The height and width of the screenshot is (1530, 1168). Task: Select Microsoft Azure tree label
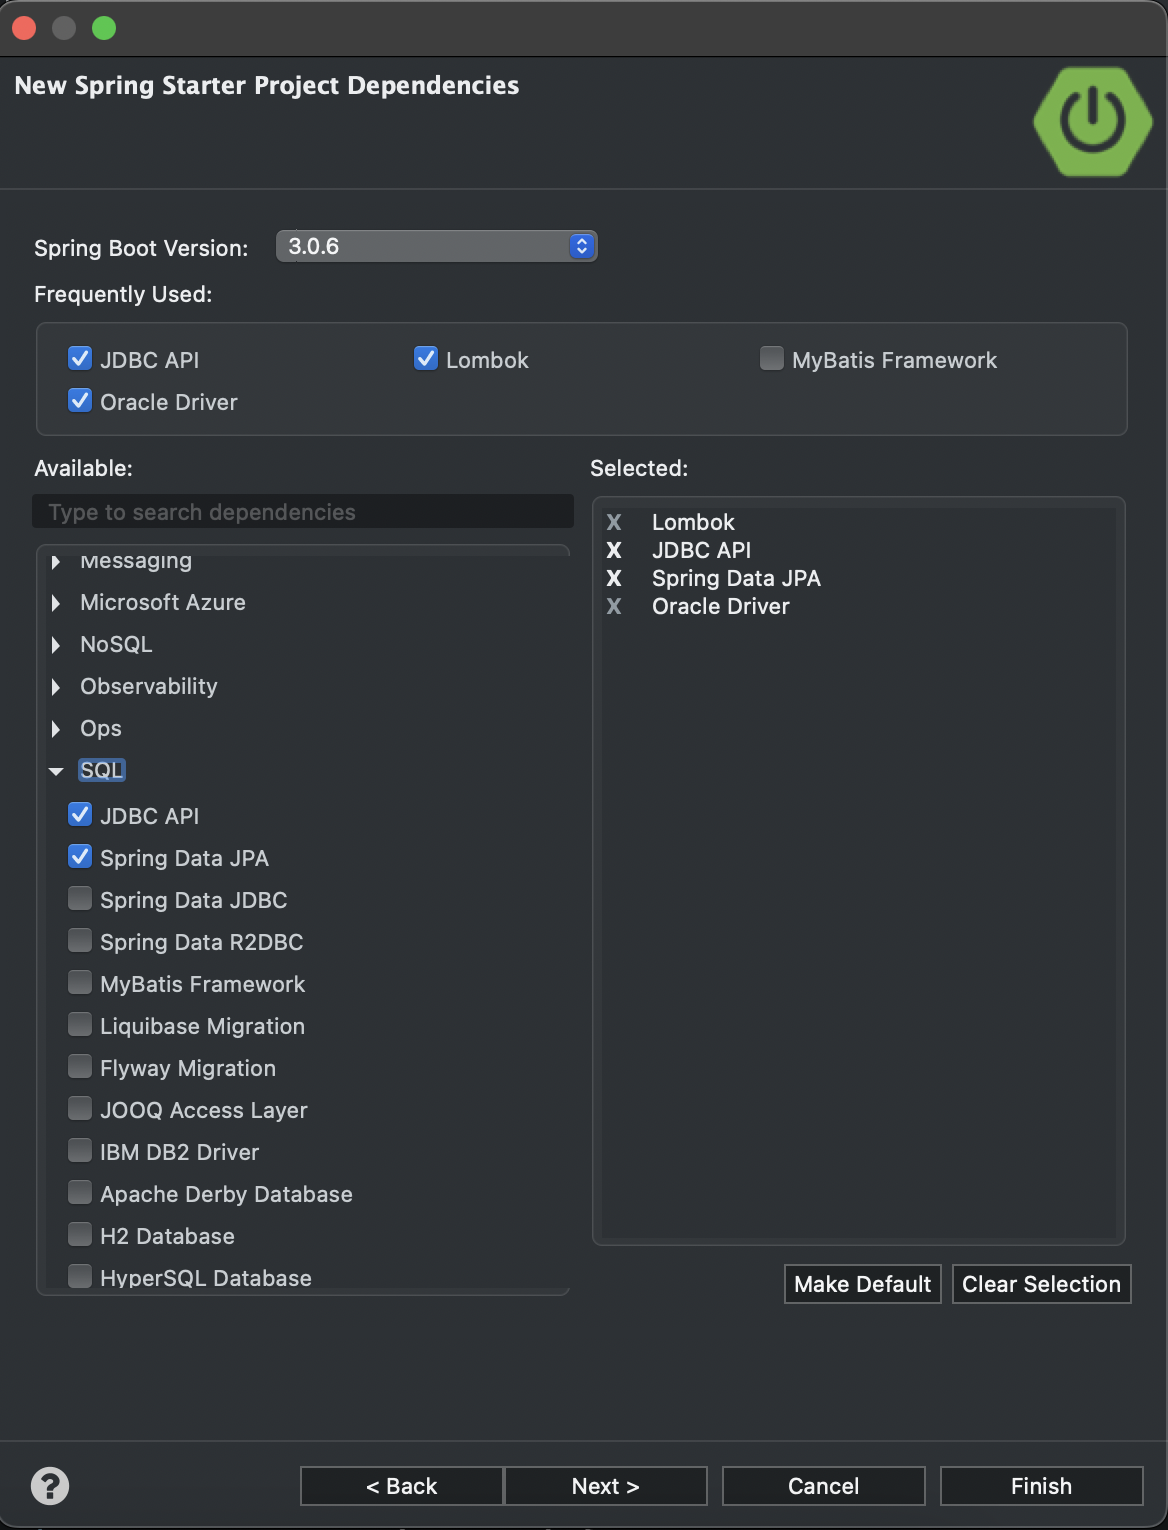163,602
